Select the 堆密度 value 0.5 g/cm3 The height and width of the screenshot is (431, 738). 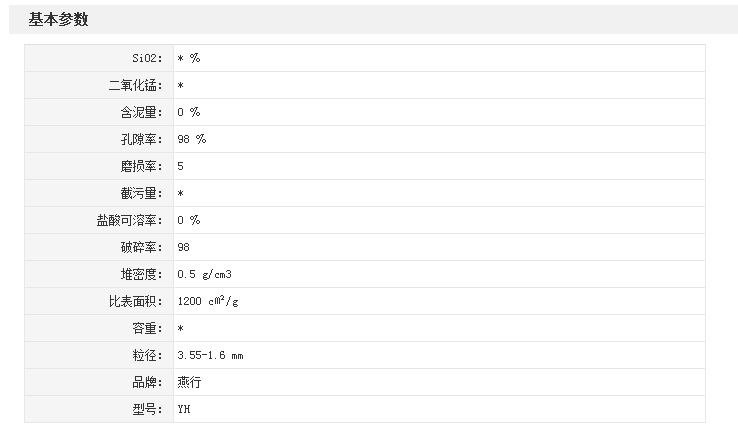coord(205,274)
